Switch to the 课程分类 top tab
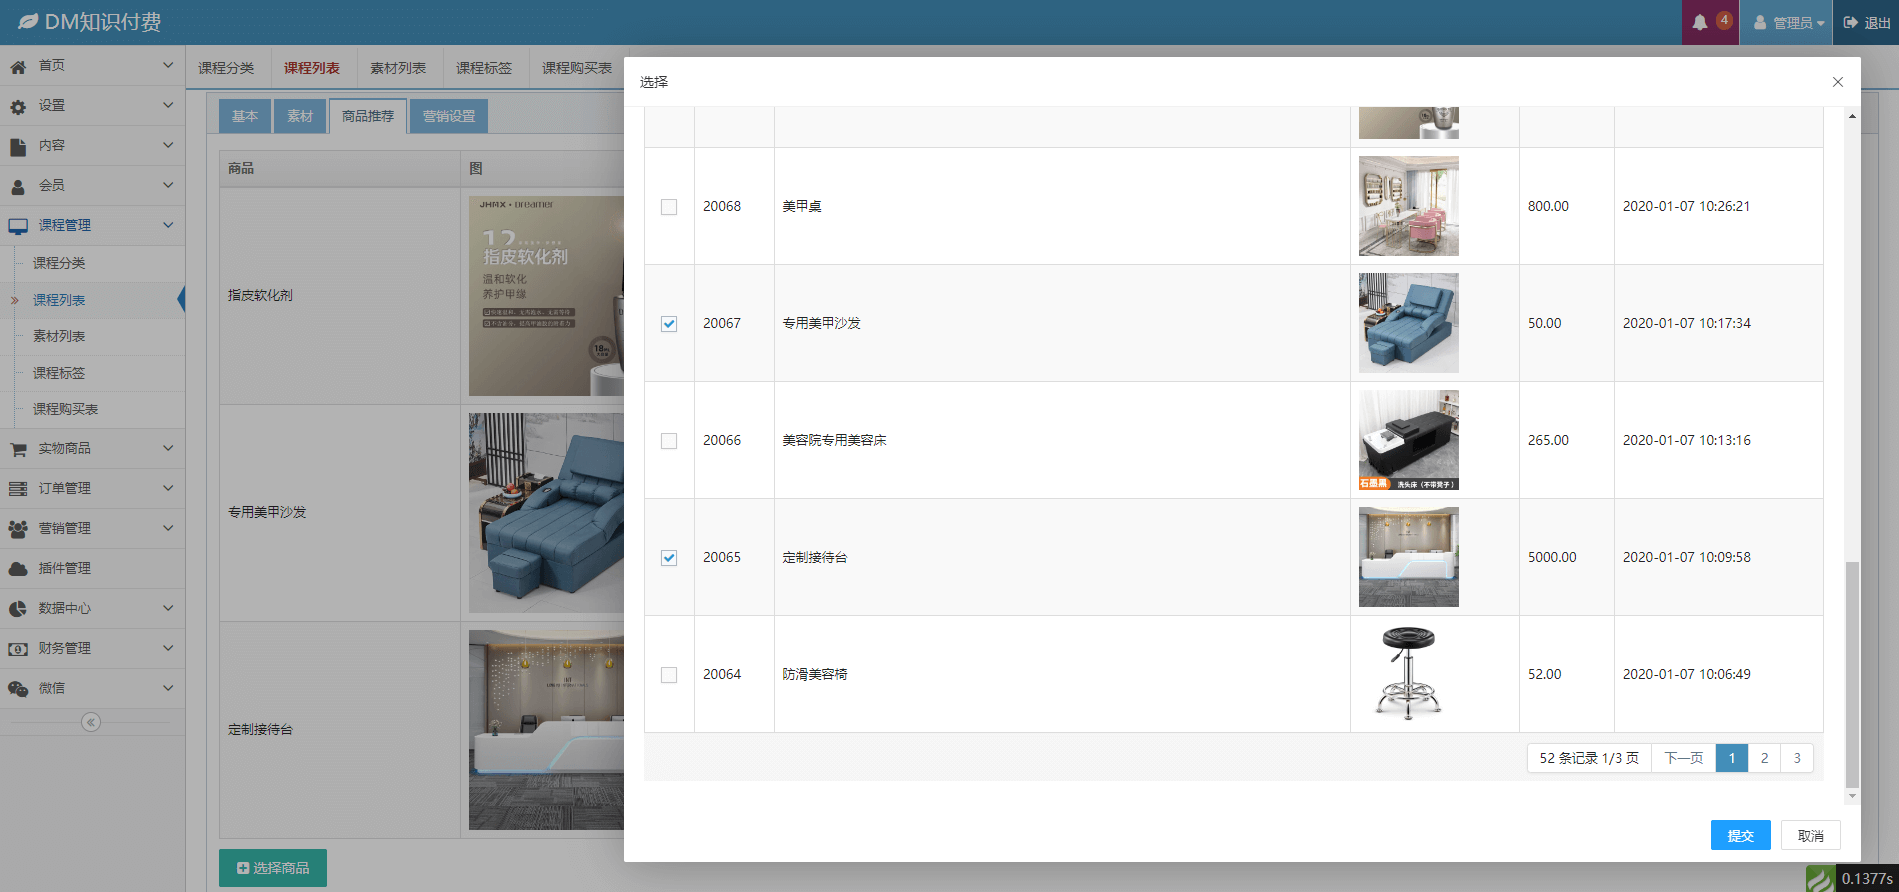This screenshot has height=892, width=1899. [x=226, y=68]
